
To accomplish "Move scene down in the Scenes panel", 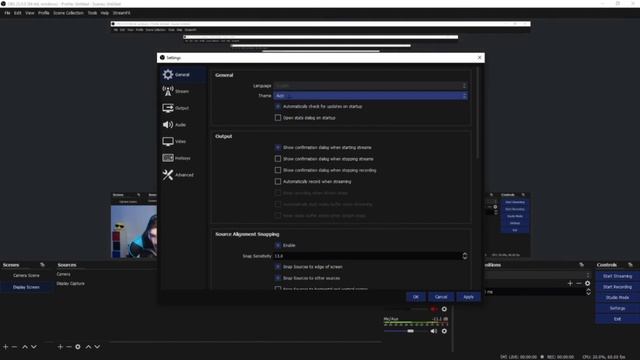I will pyautogui.click(x=34, y=347).
